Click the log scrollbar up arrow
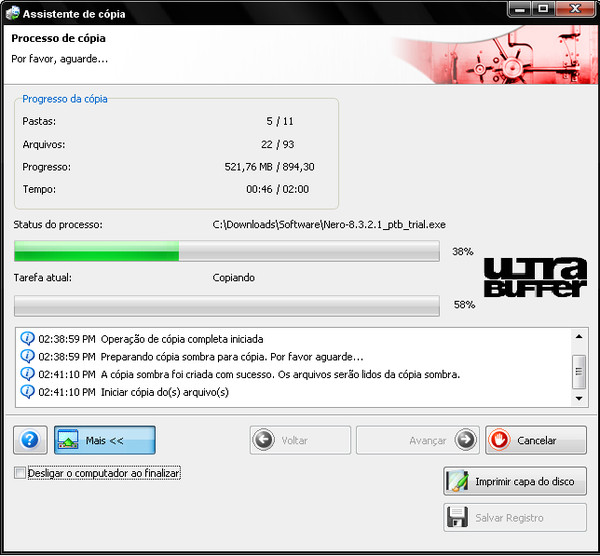 click(579, 337)
